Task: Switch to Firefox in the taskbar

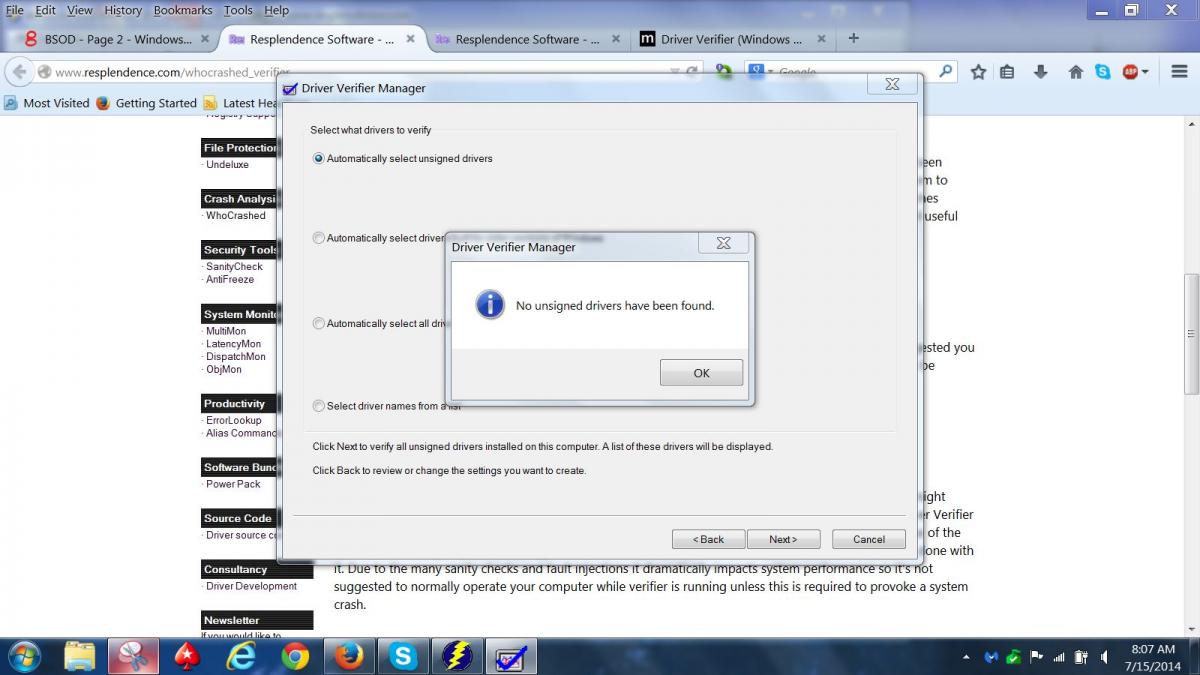Action: click(x=349, y=657)
